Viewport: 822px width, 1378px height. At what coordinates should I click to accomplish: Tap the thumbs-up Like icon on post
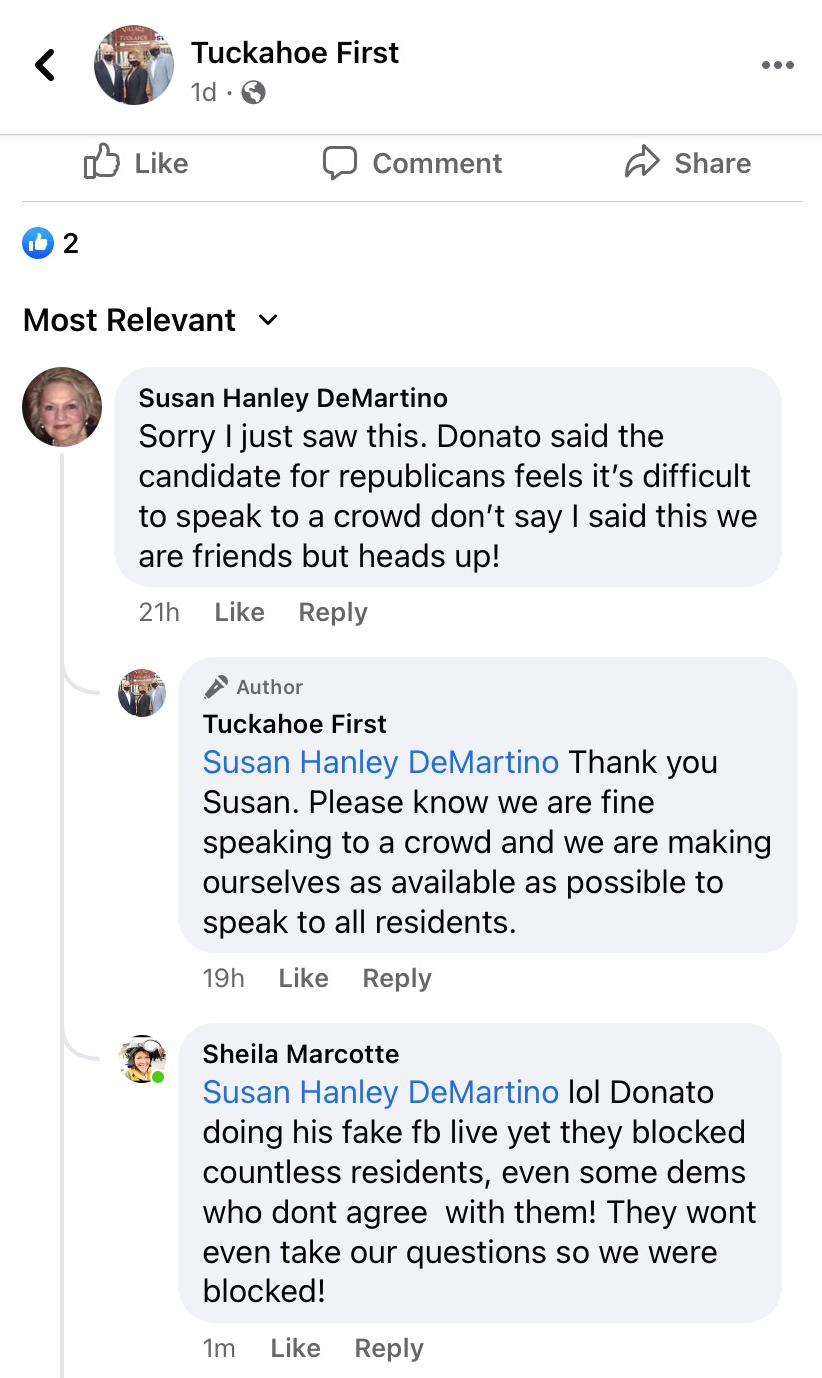102,162
